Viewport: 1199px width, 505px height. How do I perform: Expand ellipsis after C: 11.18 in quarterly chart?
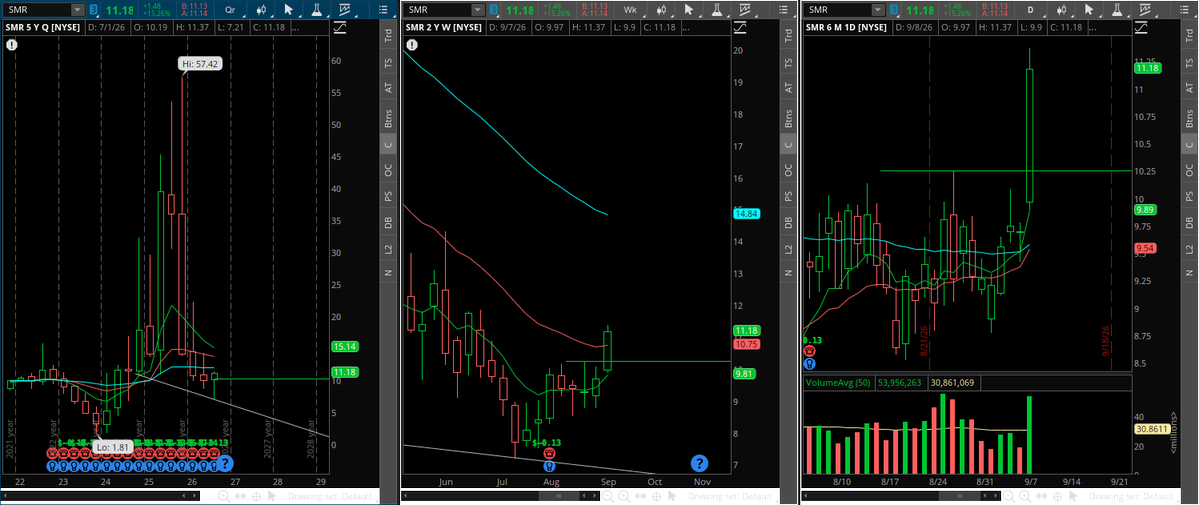[x=294, y=28]
